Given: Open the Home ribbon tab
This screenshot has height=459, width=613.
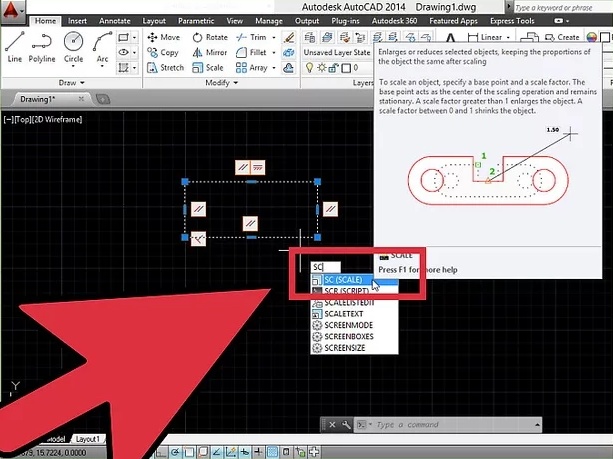Looking at the screenshot, I should click(45, 21).
